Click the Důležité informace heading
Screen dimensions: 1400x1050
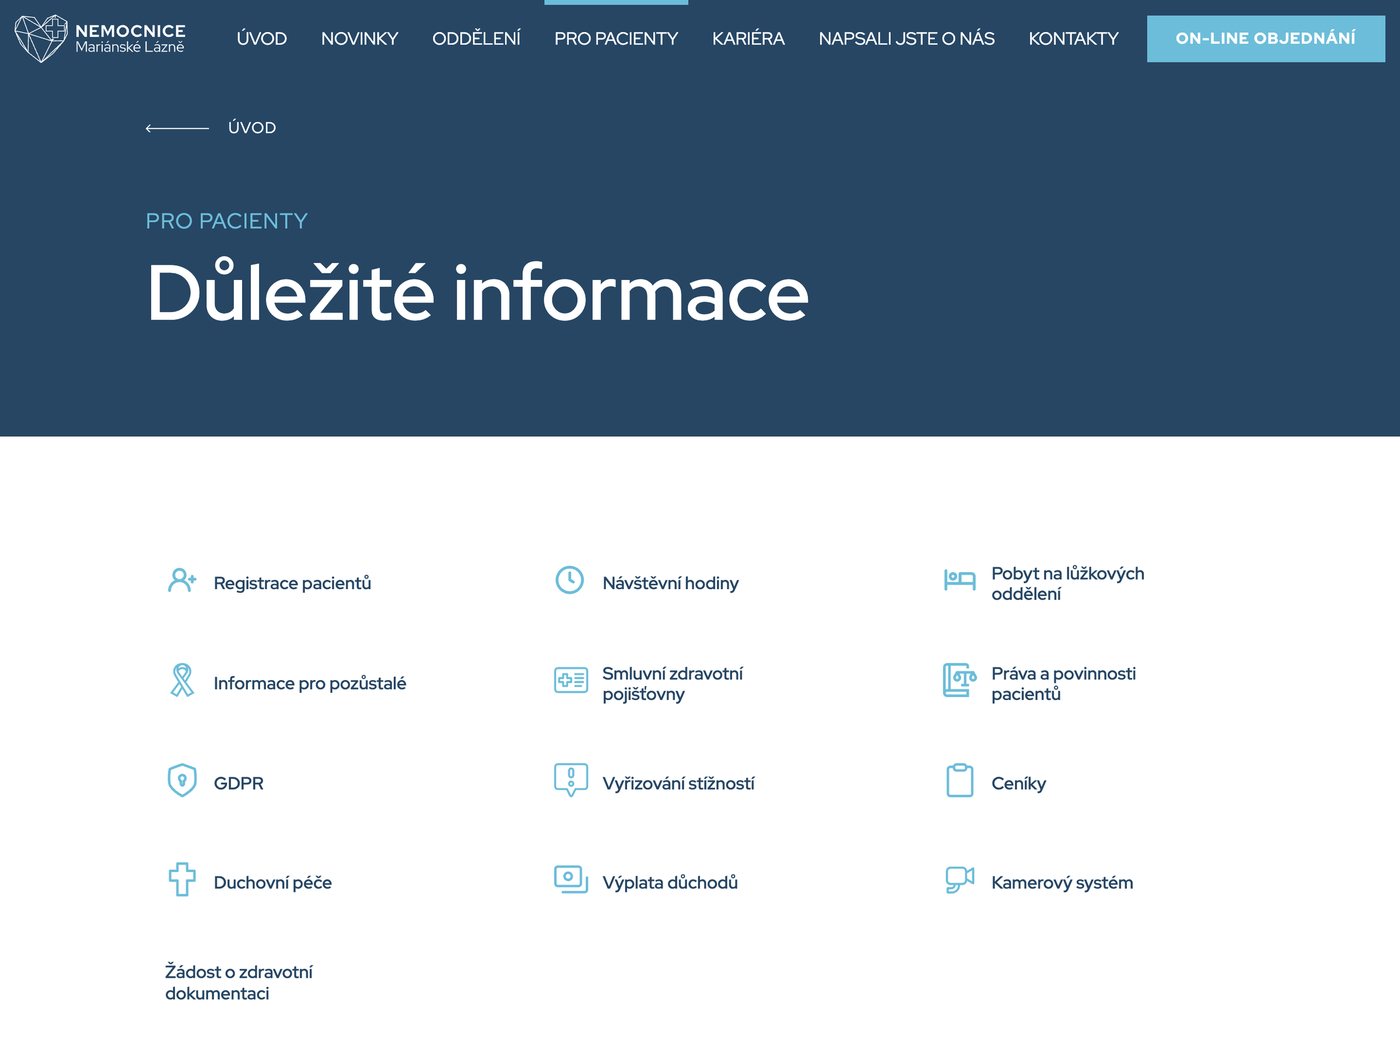477,292
